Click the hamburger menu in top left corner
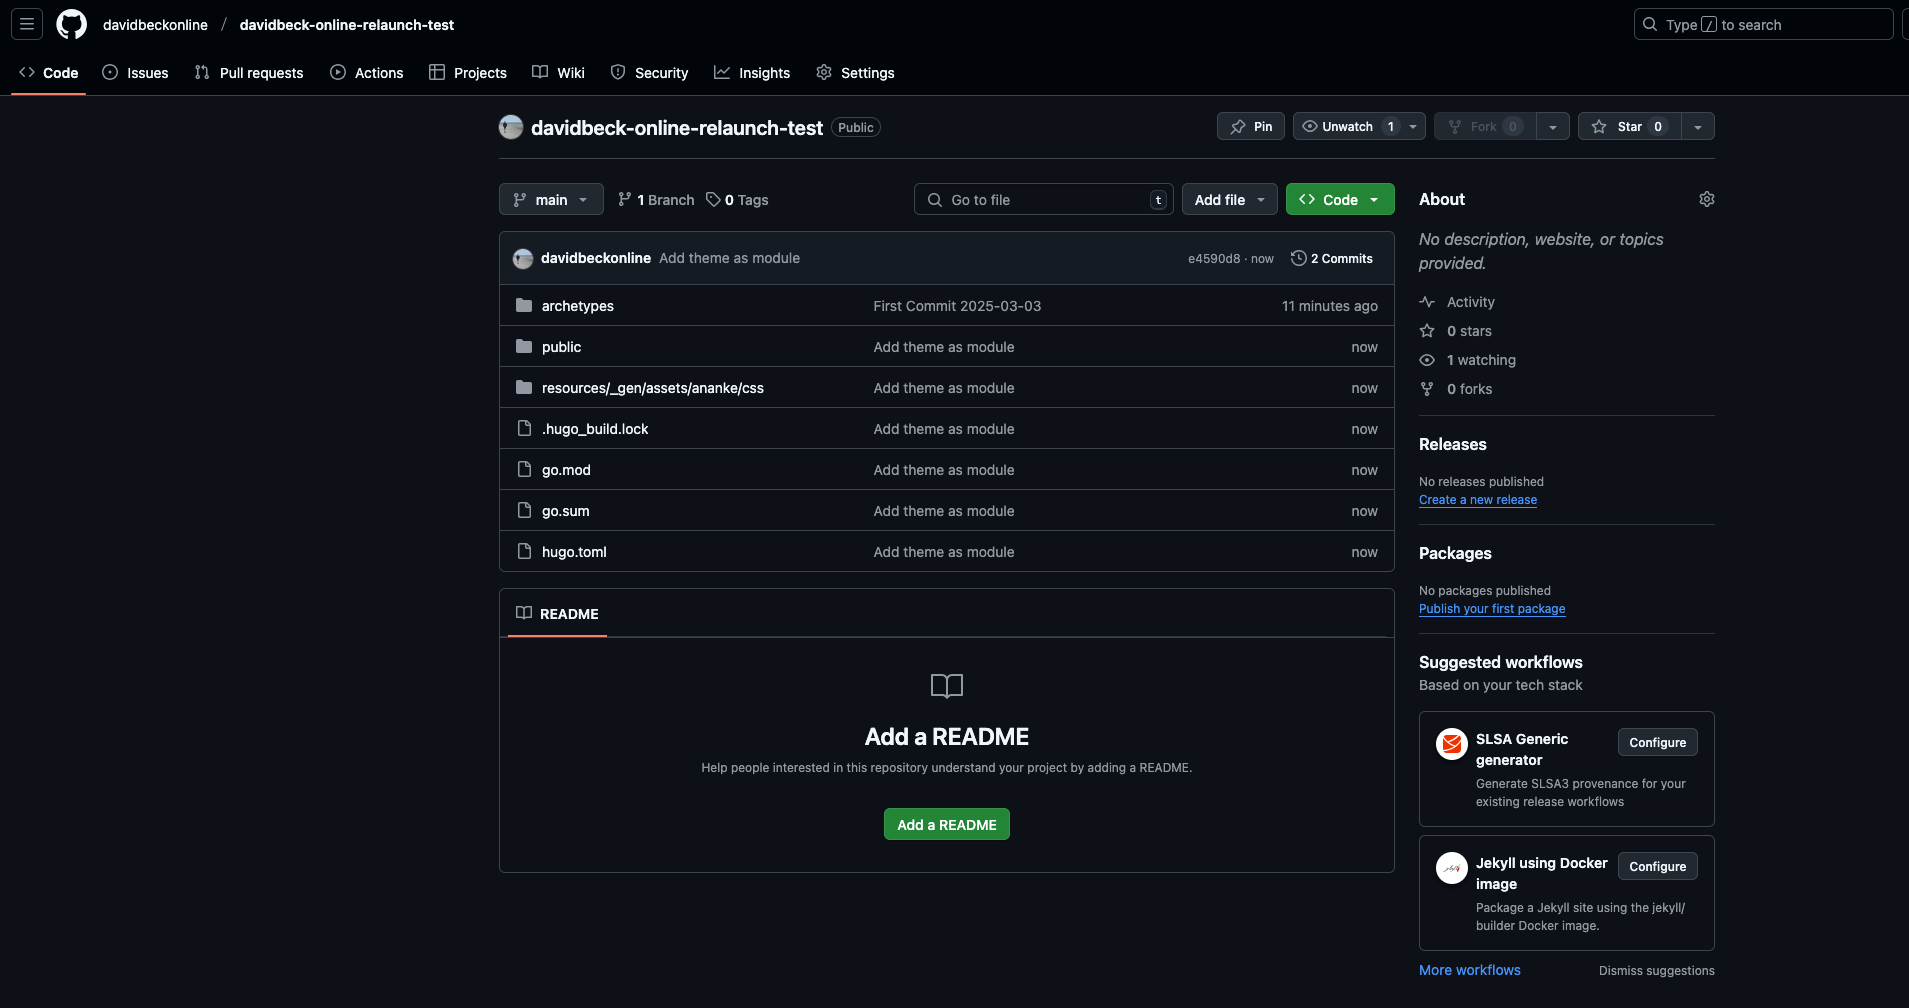1909x1008 pixels. pos(26,24)
